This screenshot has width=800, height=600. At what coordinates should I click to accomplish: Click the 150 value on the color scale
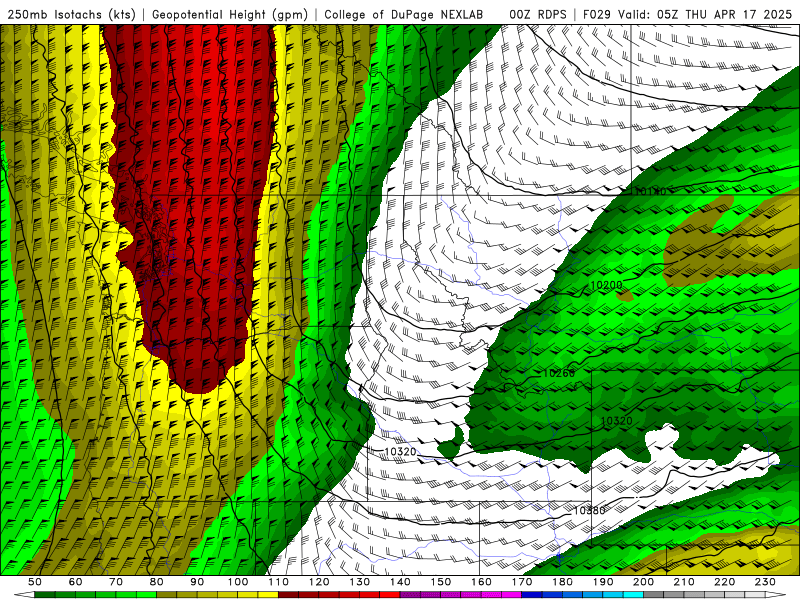coord(441,582)
